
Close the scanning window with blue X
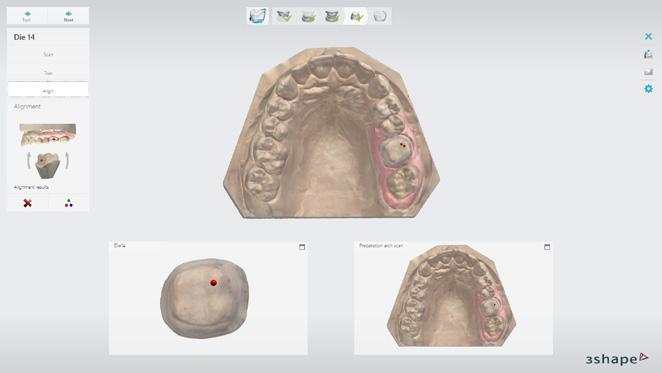click(648, 36)
